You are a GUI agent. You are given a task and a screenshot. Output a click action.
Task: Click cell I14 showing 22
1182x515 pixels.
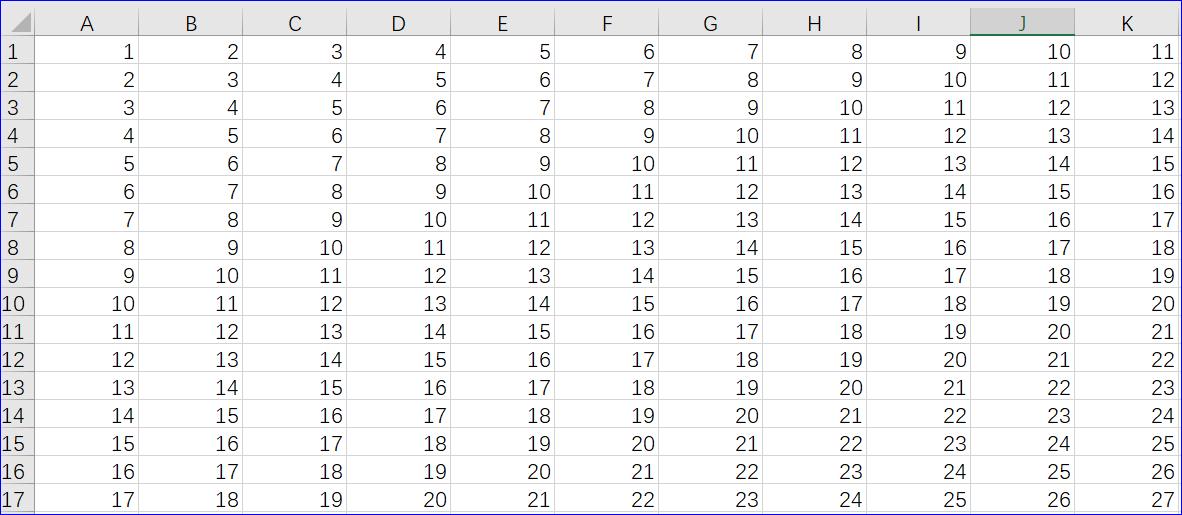point(918,415)
